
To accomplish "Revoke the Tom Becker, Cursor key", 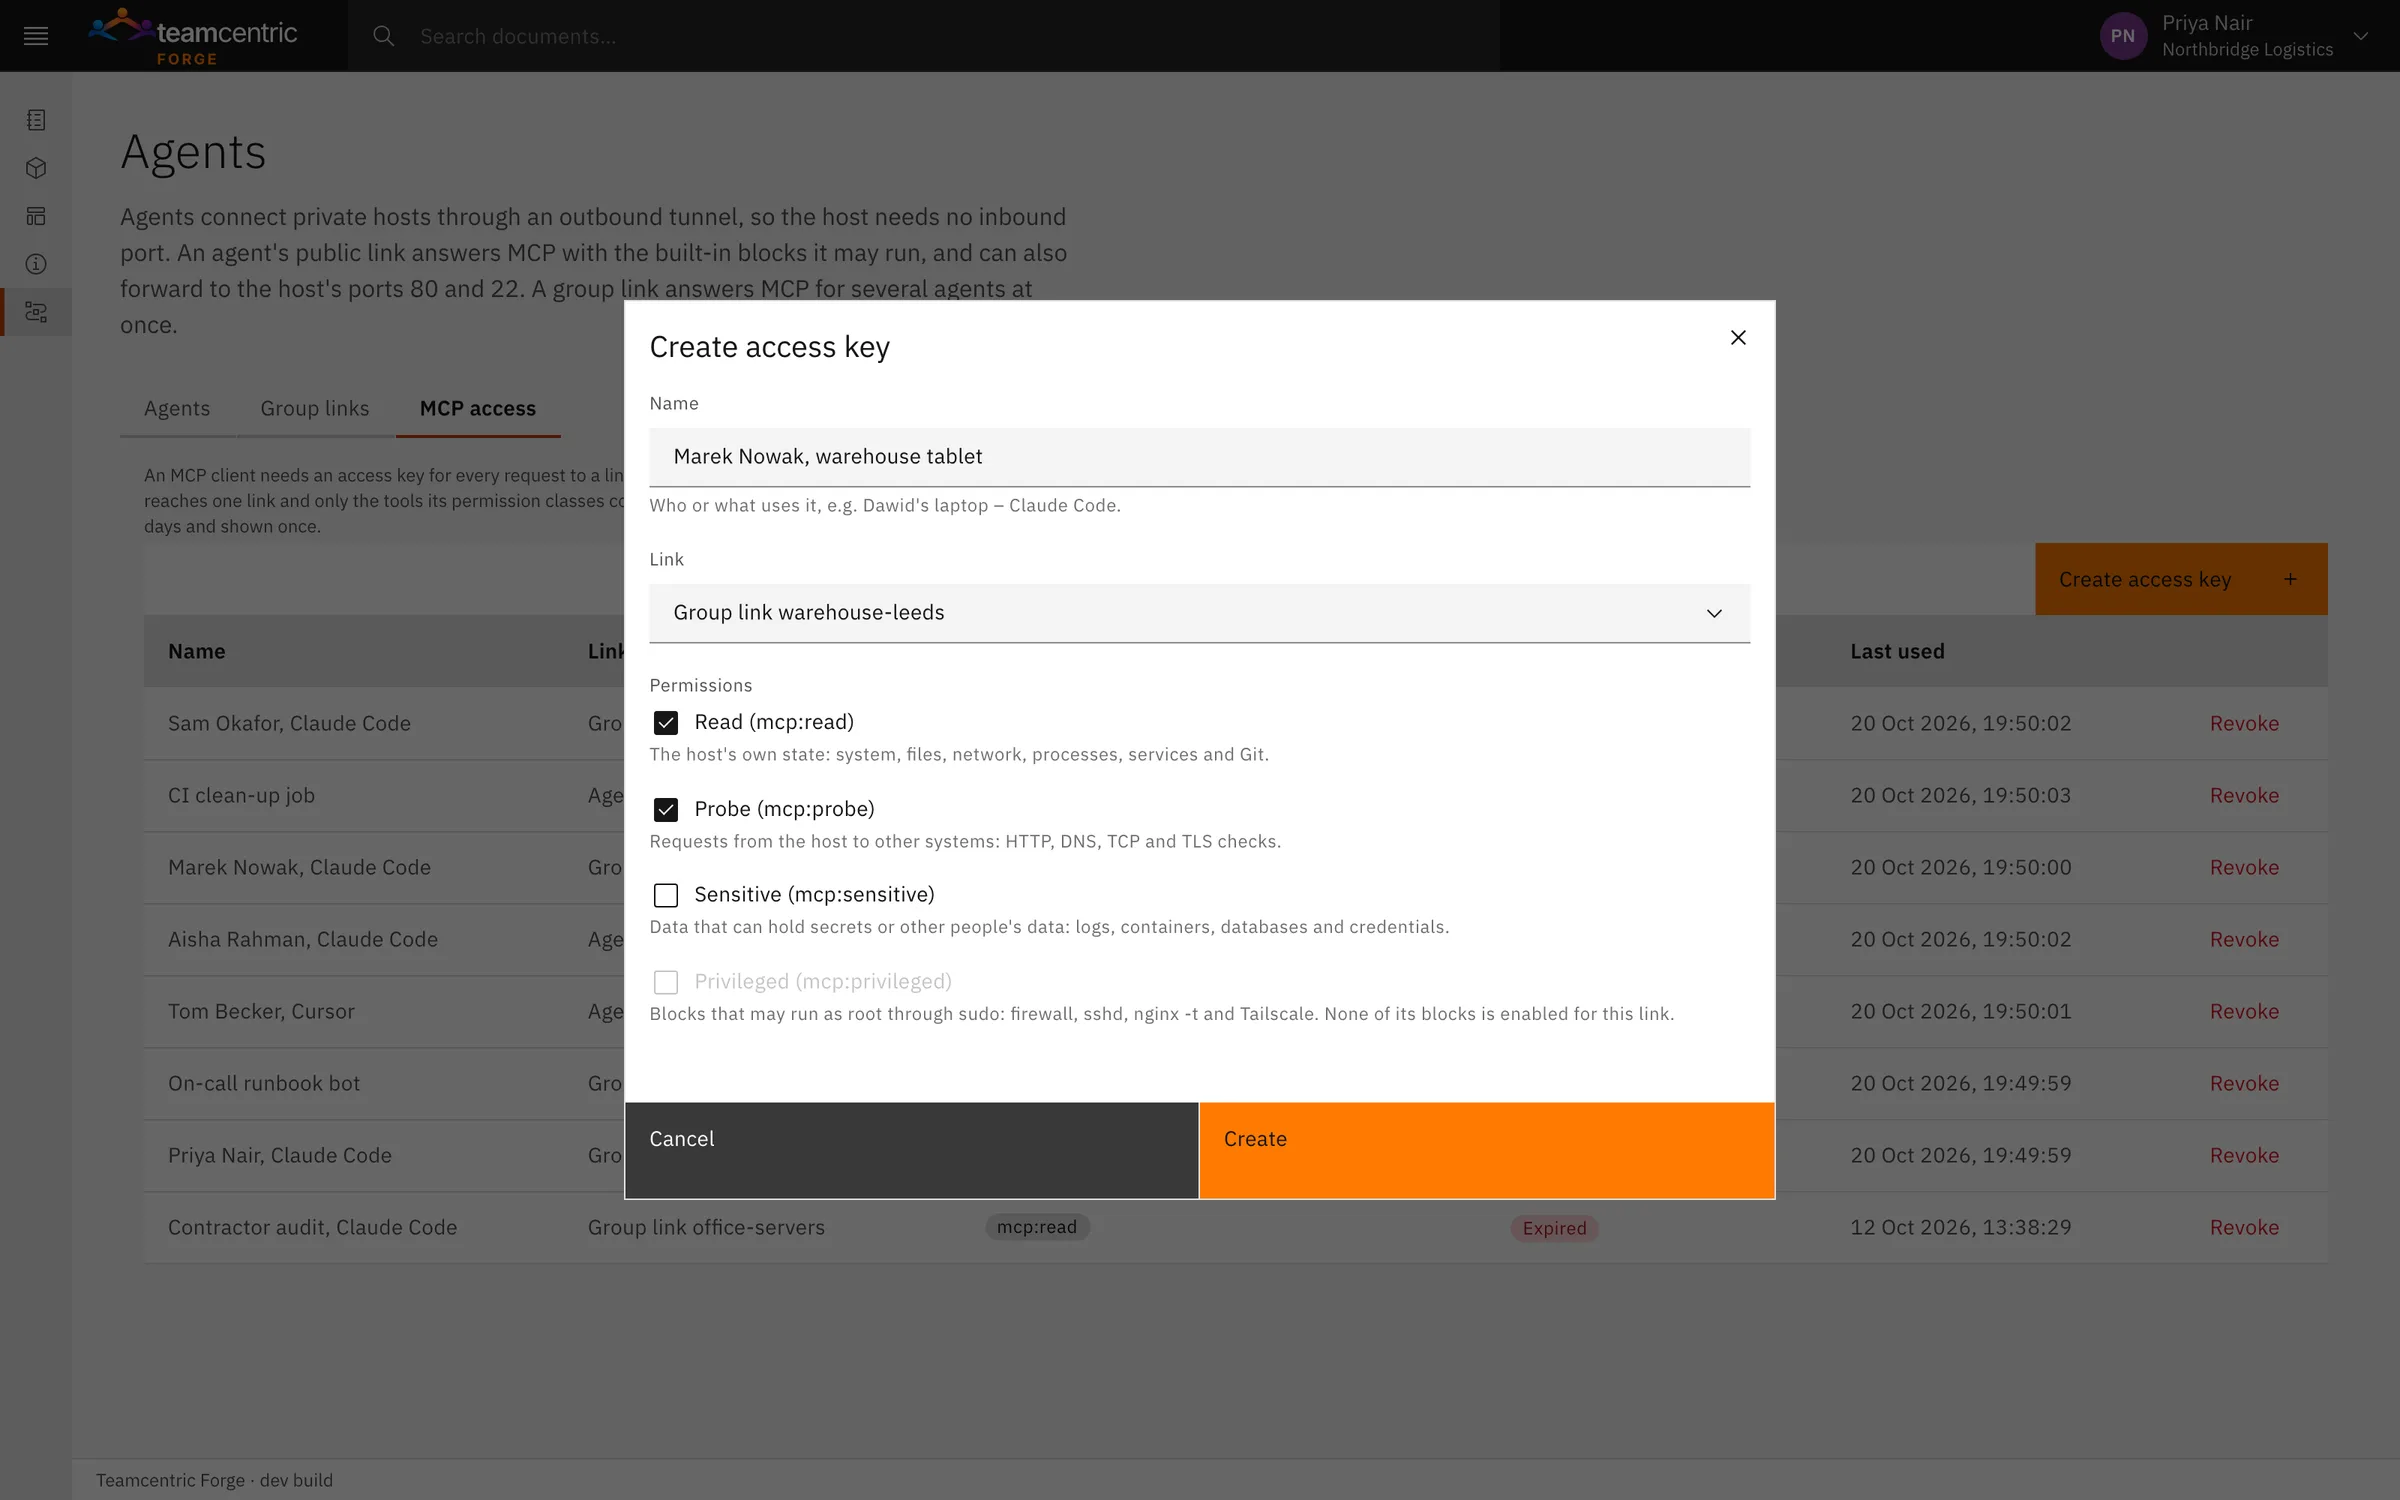I will click(2244, 1011).
